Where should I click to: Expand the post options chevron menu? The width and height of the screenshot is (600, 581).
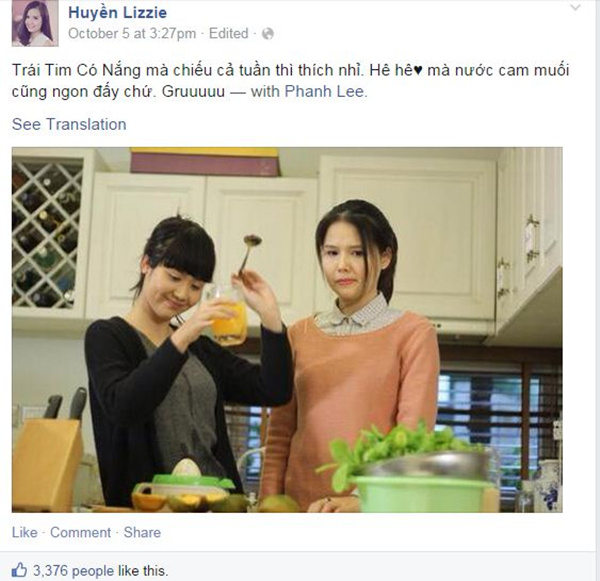tap(576, 7)
